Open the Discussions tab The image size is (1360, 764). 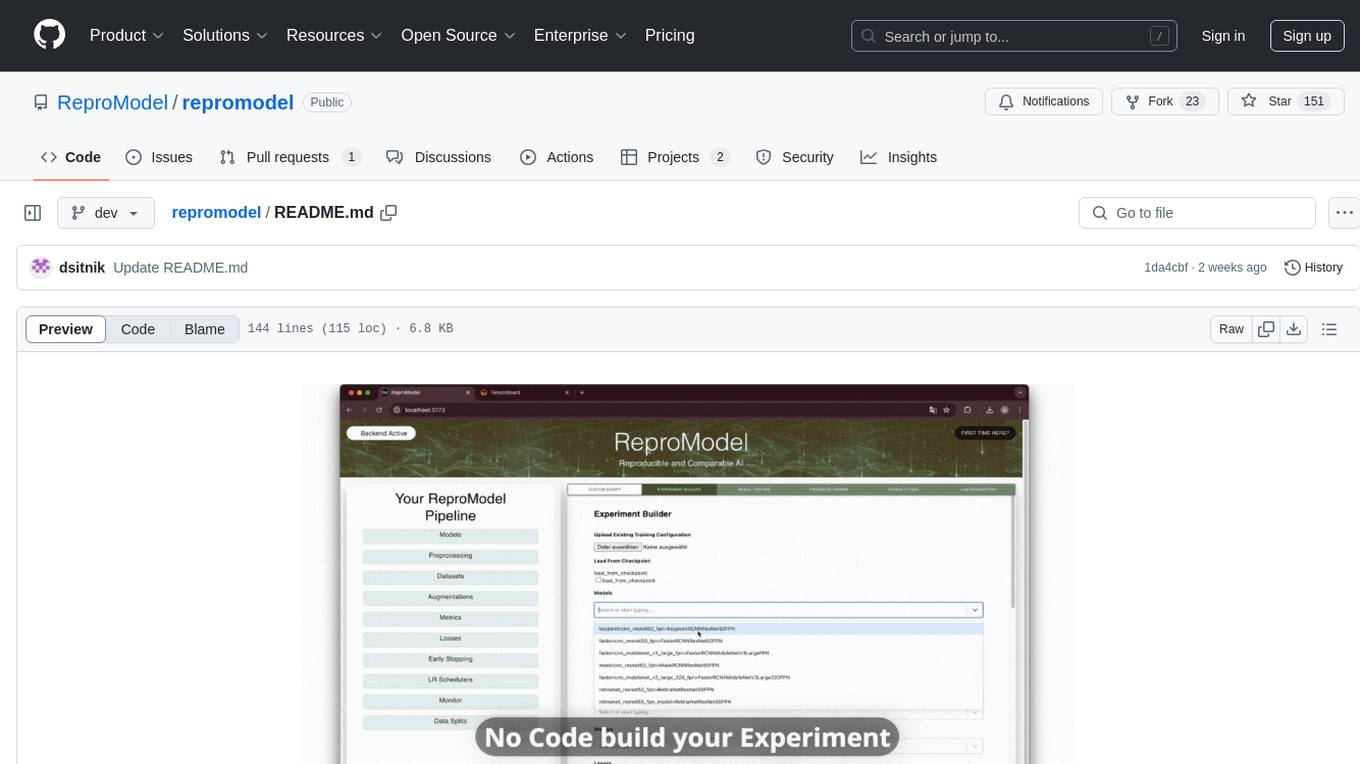point(439,157)
